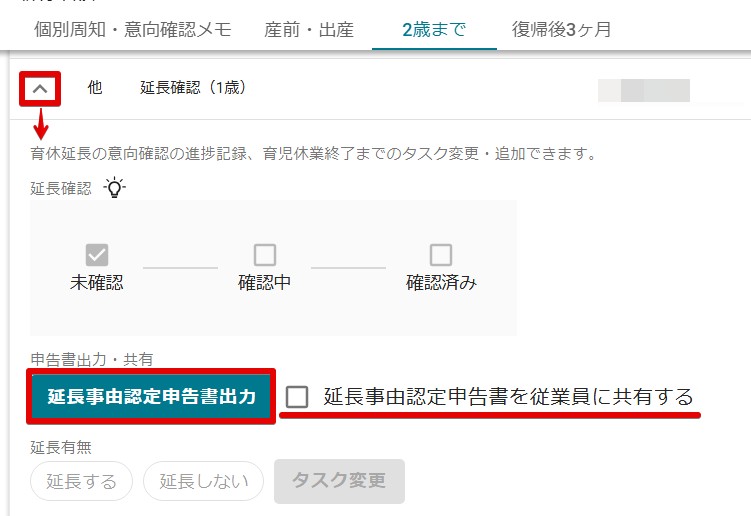Click the 未確認 label text
Image resolution: width=751 pixels, height=516 pixels.
click(97, 282)
